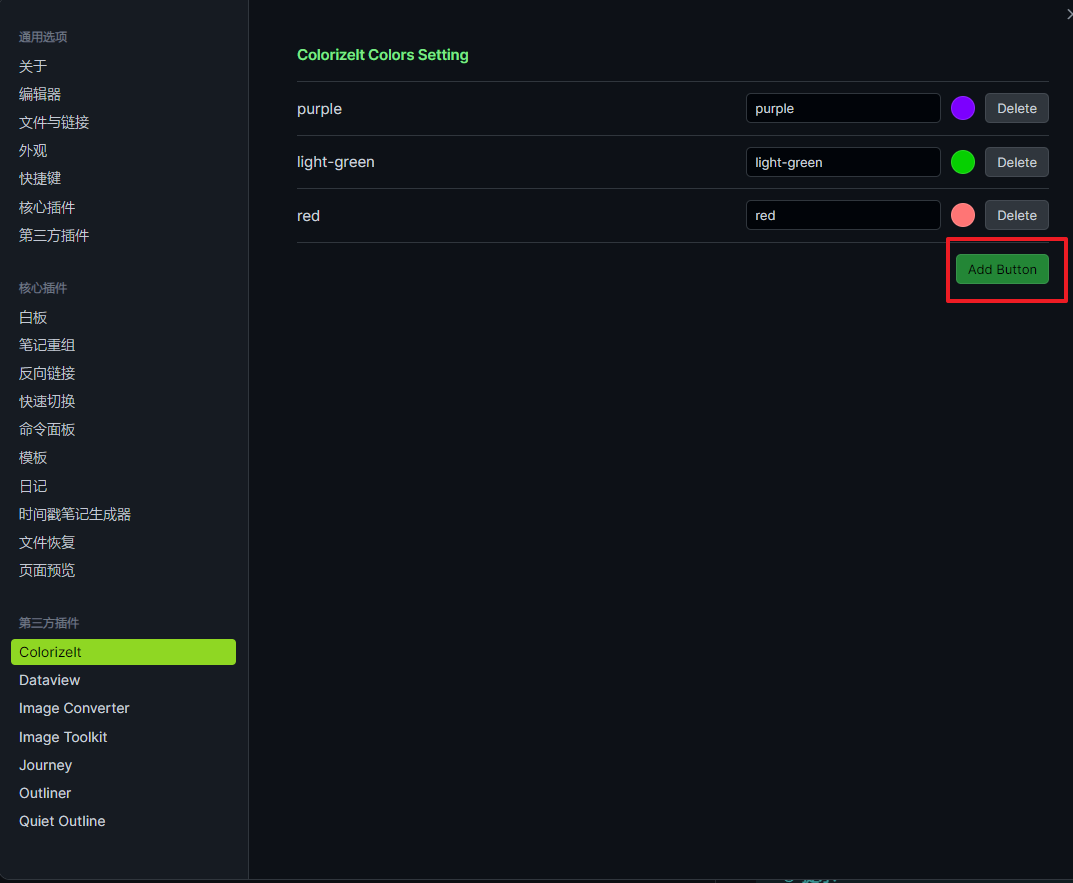This screenshot has height=883, width=1073.
Task: Delete the purple color entry
Action: click(x=1016, y=108)
